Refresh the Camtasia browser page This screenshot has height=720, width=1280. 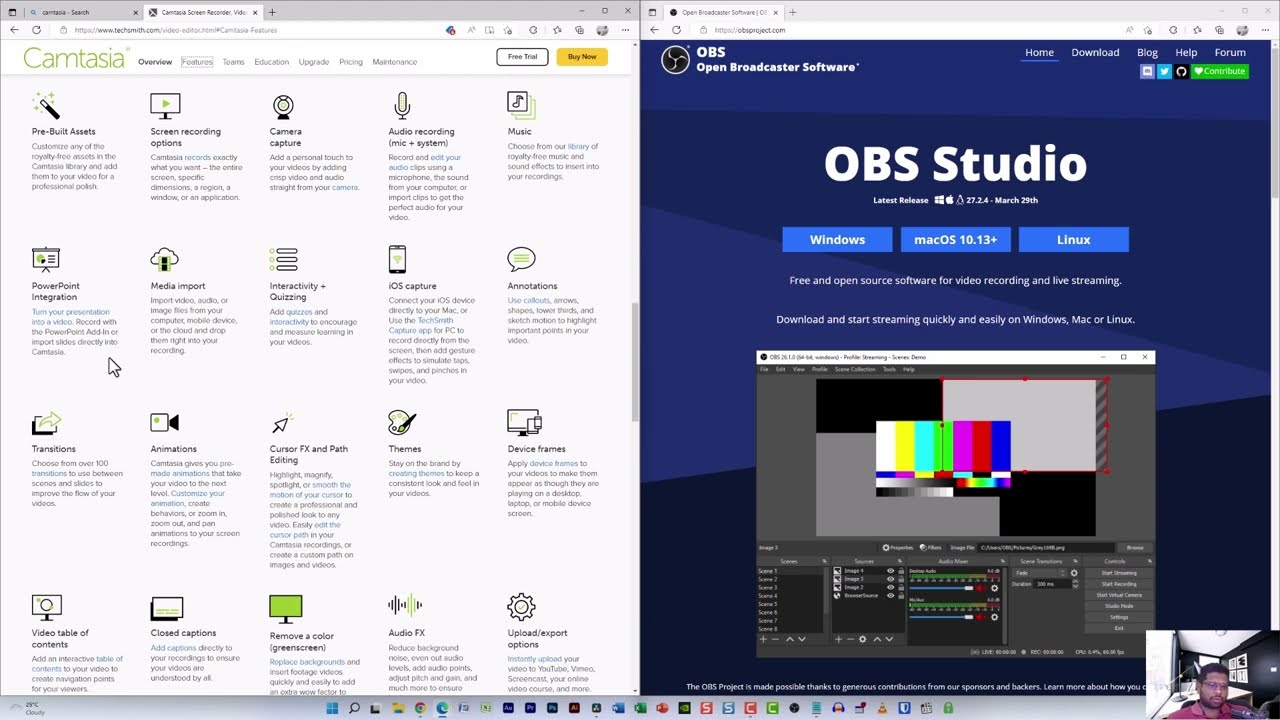point(36,30)
